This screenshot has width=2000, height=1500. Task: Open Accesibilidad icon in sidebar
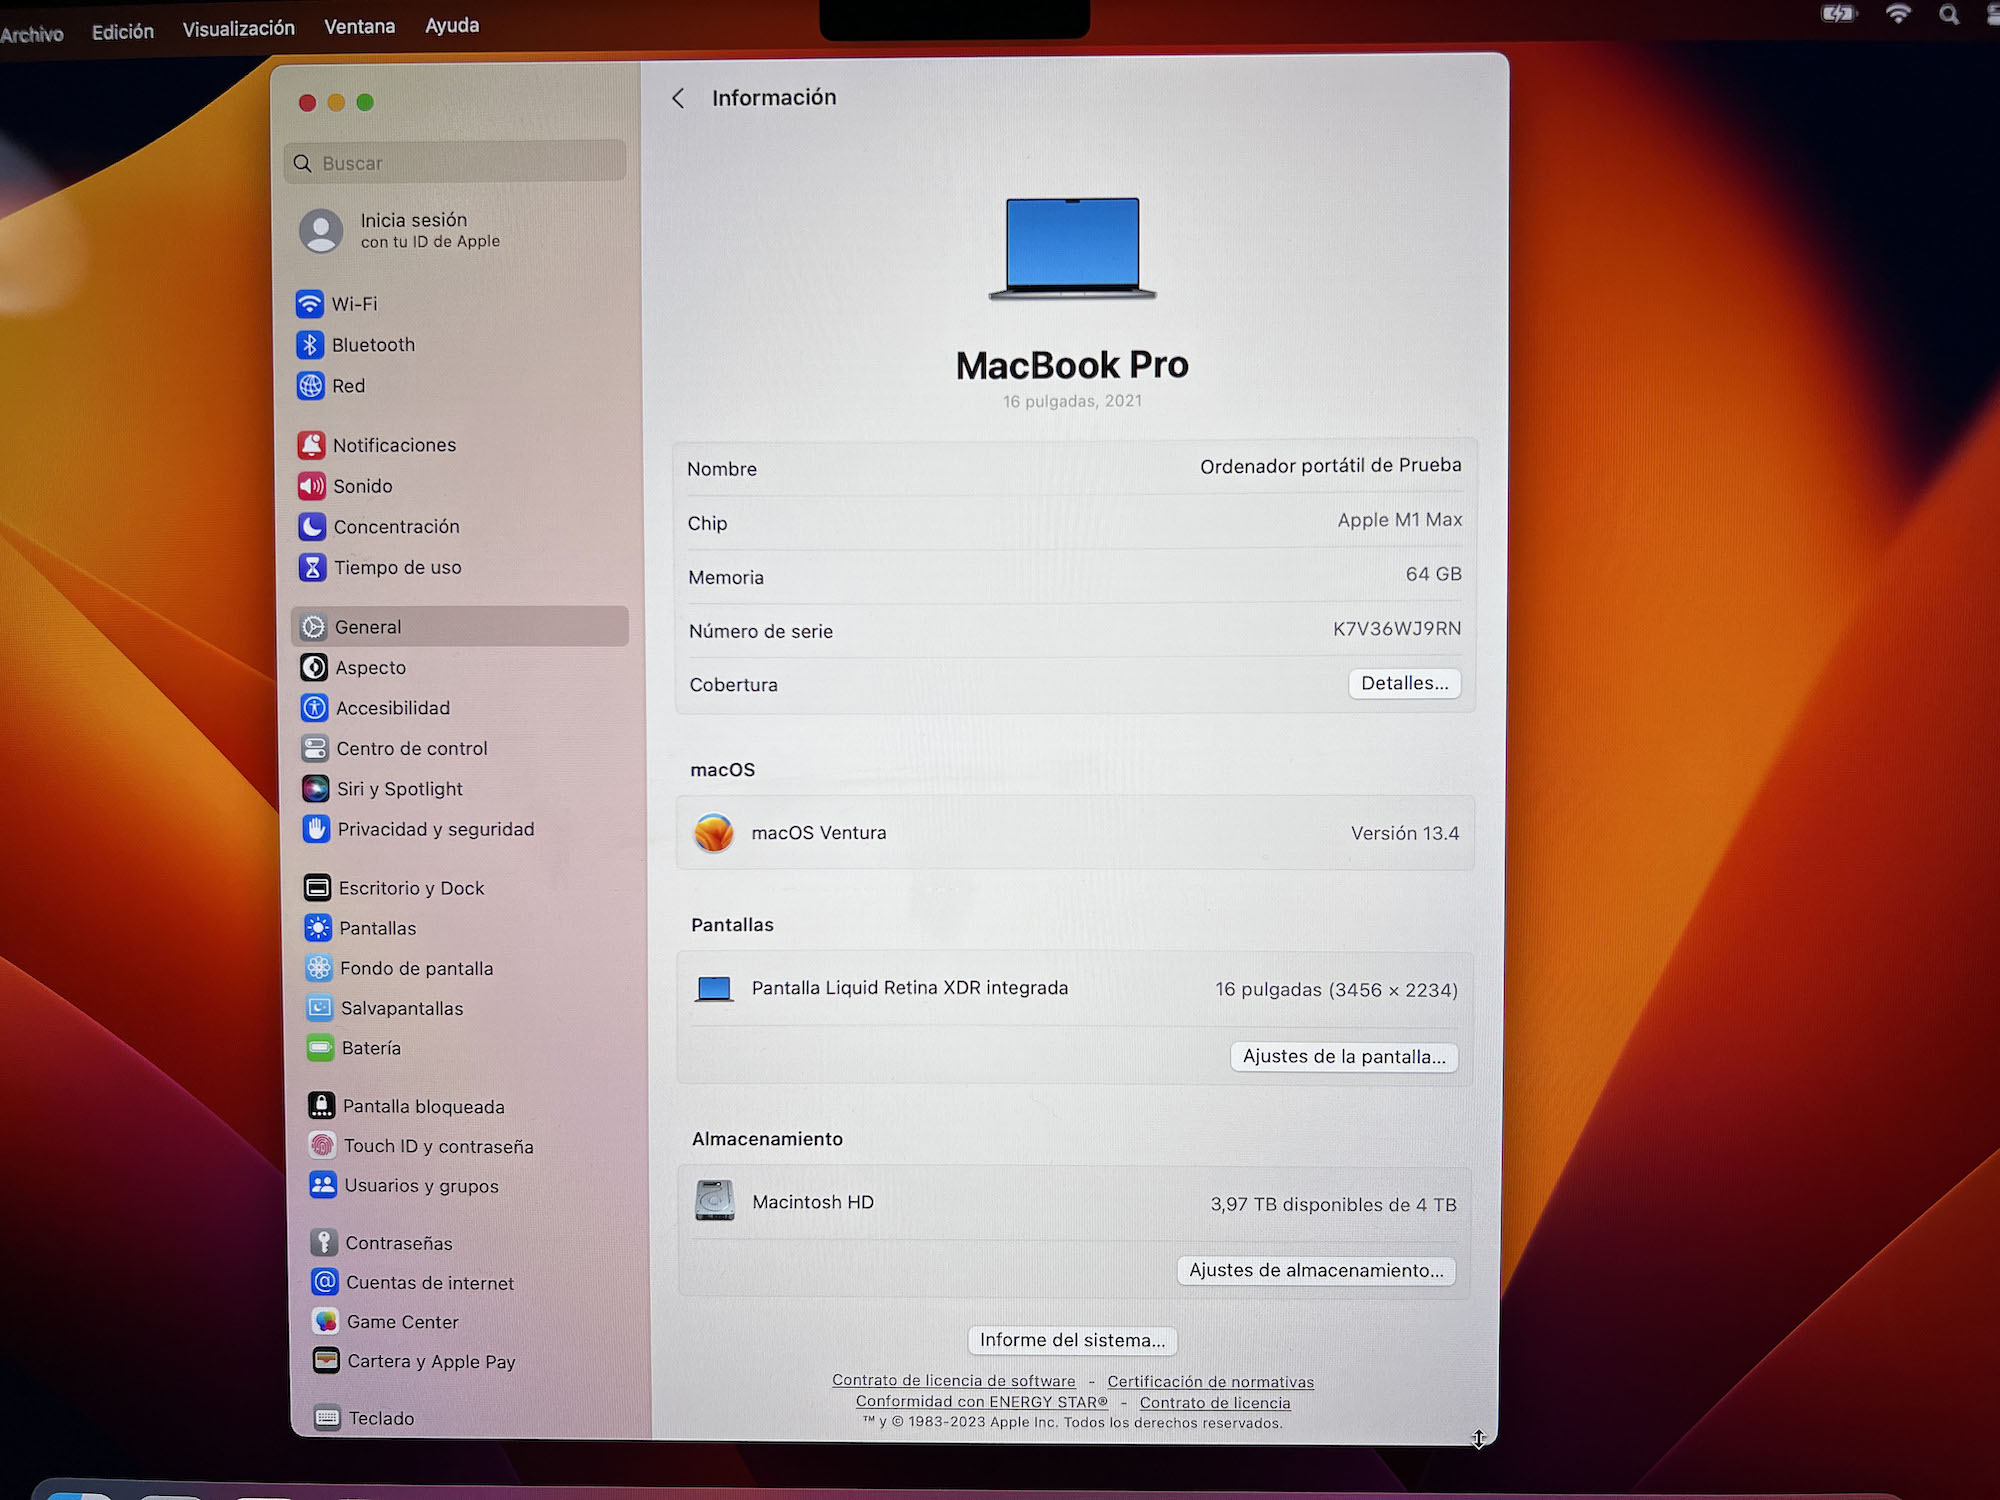tap(315, 708)
